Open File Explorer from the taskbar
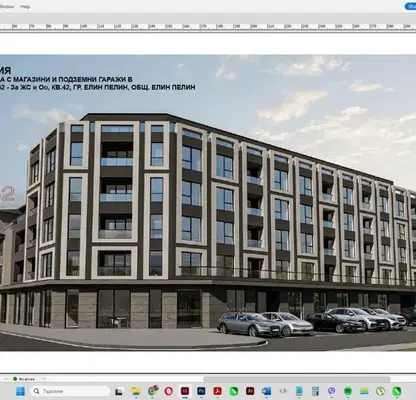The width and height of the screenshot is (416, 400). click(x=136, y=391)
